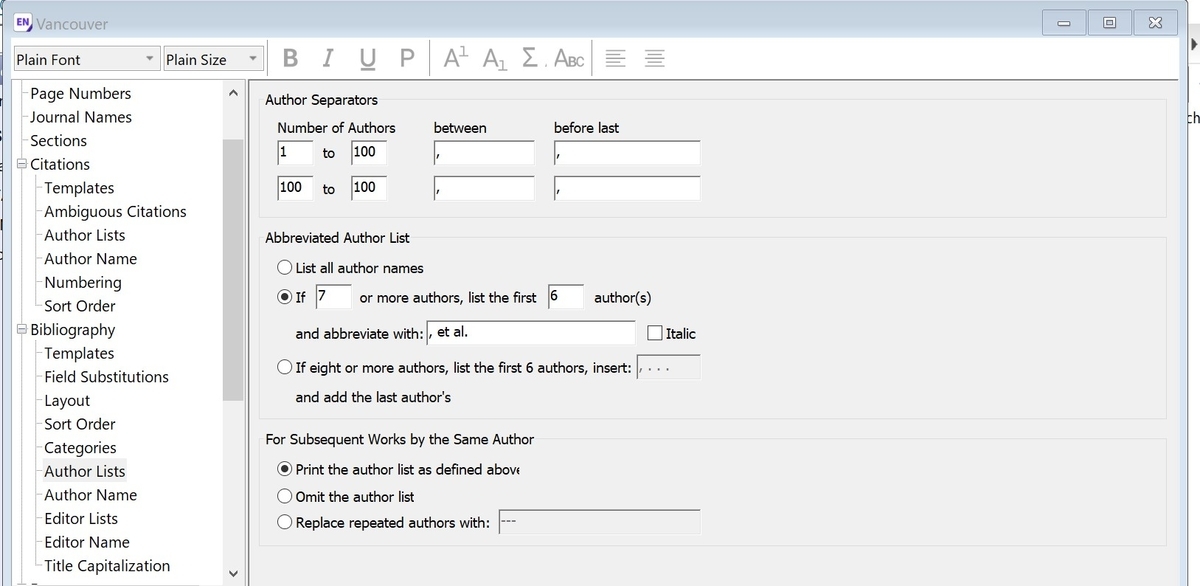1200x586 pixels.
Task: Open the Plain Font dropdown
Action: tap(87, 59)
